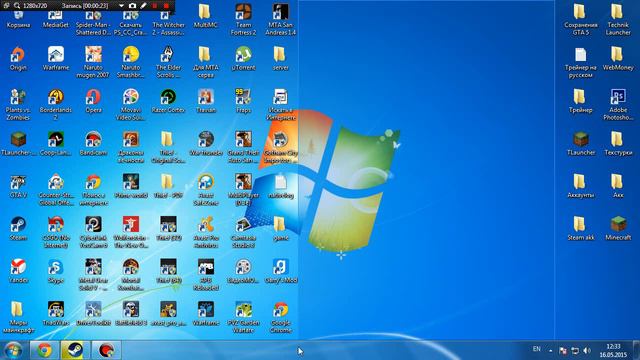Select the War Thunder icon
The height and width of the screenshot is (360, 640).
[206, 144]
